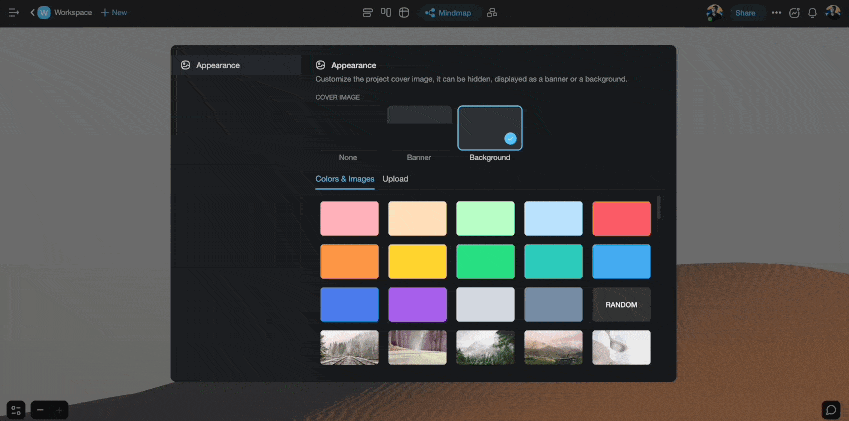Screen dimensions: 849x421
Task: Open the user profile avatar menu
Action: click(x=832, y=13)
